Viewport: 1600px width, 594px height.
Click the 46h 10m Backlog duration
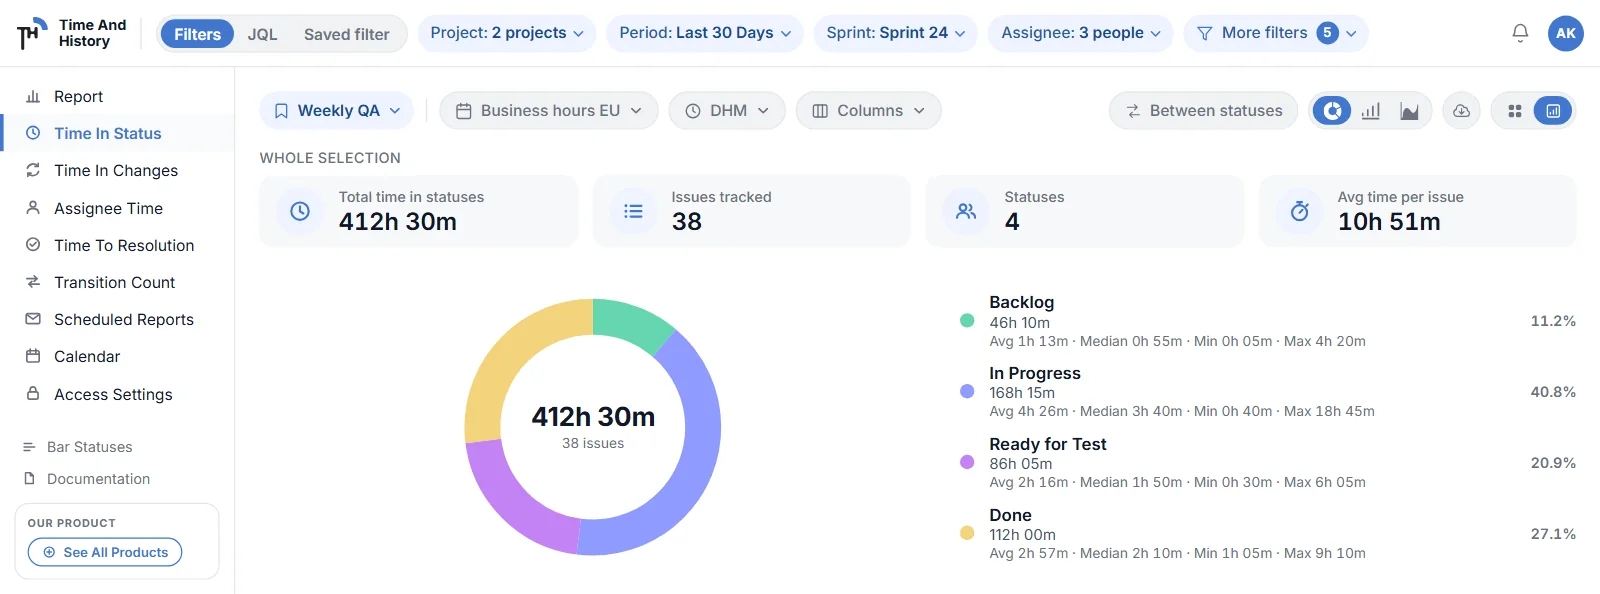(x=1019, y=322)
